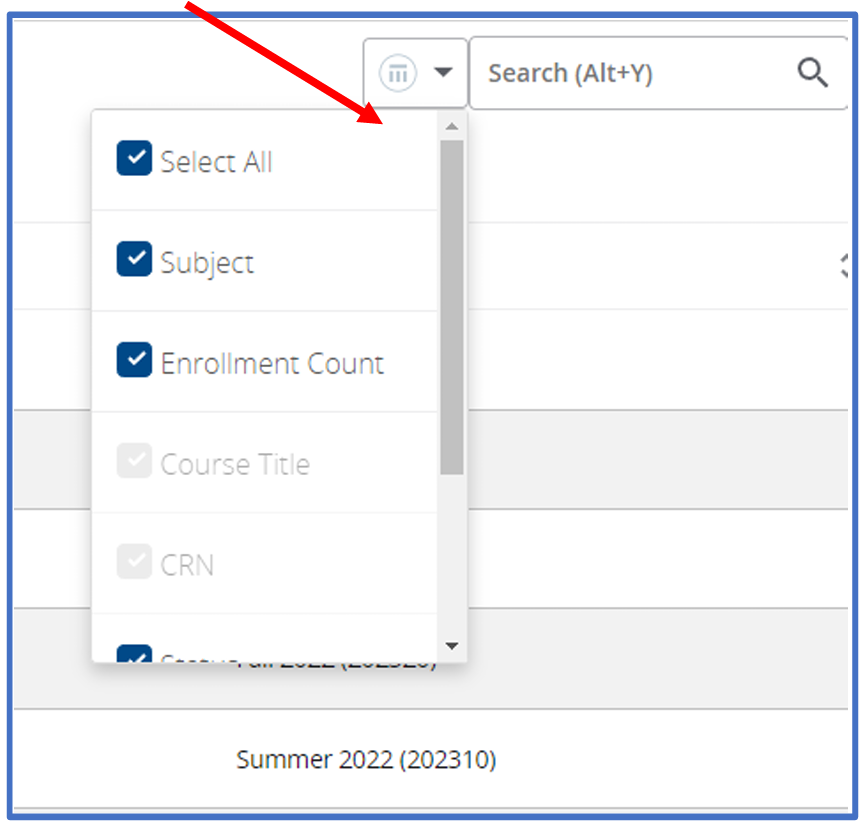This screenshot has width=863, height=824.
Task: Click the magnifying glass search icon
Action: click(812, 73)
